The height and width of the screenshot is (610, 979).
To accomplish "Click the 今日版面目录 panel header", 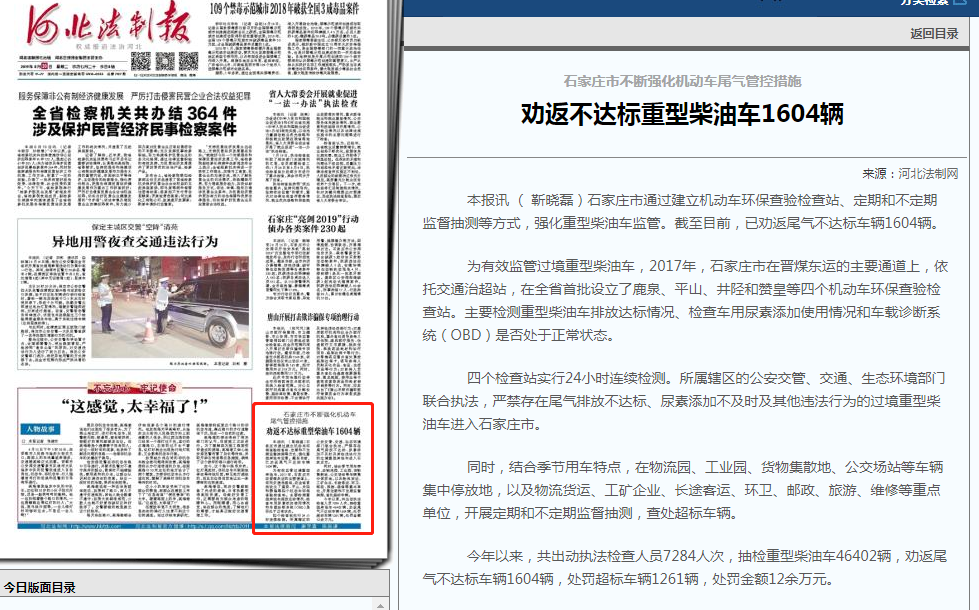I will pyautogui.click(x=40, y=587).
